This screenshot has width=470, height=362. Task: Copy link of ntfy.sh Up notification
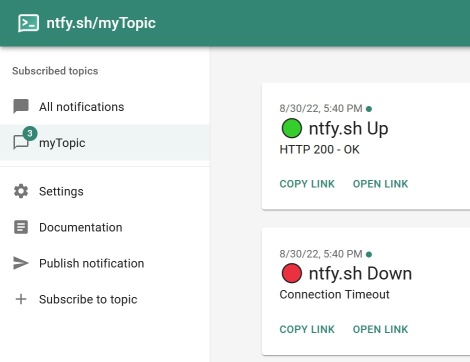[x=307, y=184]
